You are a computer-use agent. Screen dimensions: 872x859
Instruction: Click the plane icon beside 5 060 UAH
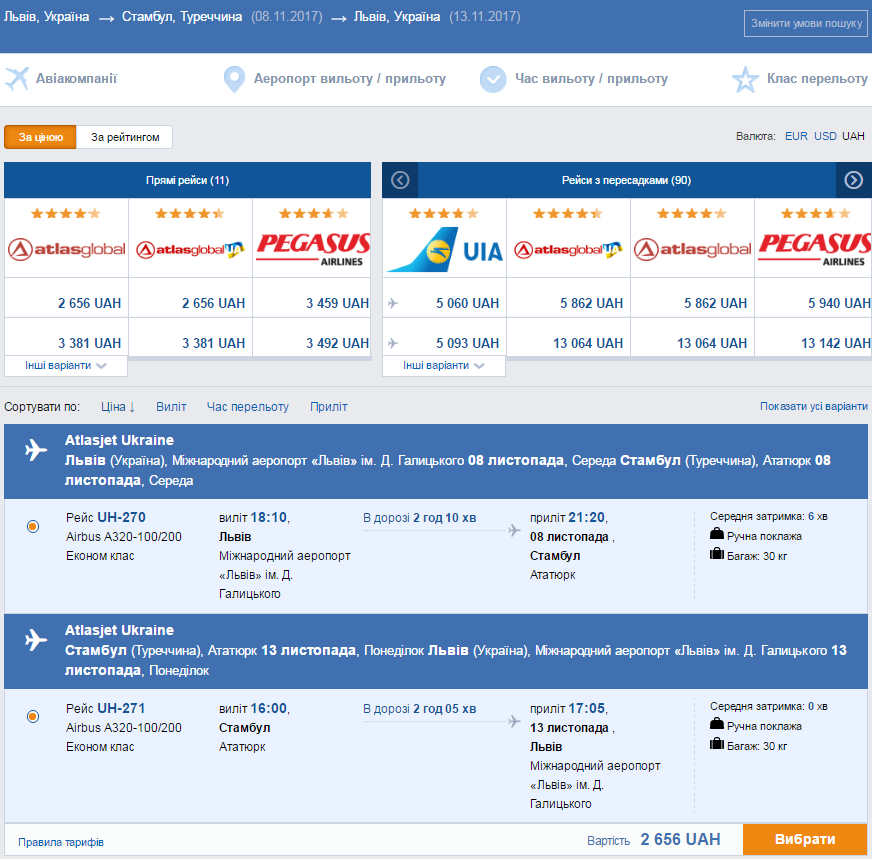(393, 303)
